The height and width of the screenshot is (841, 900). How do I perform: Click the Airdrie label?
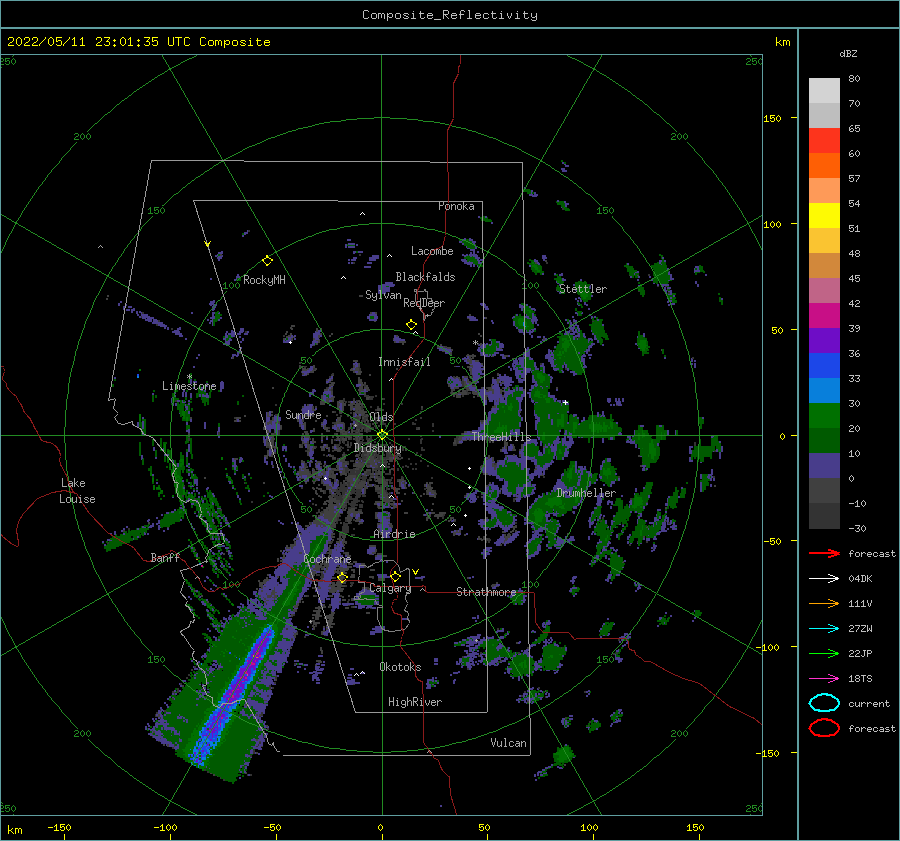click(394, 534)
